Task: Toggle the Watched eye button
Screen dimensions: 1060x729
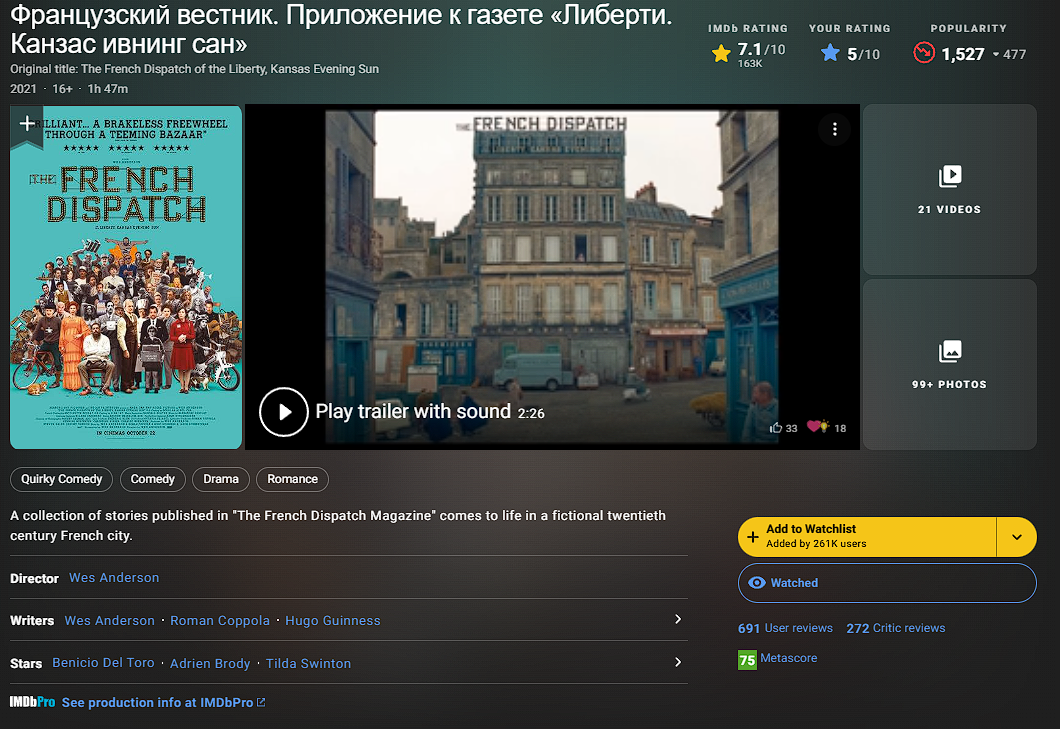Action: point(887,583)
